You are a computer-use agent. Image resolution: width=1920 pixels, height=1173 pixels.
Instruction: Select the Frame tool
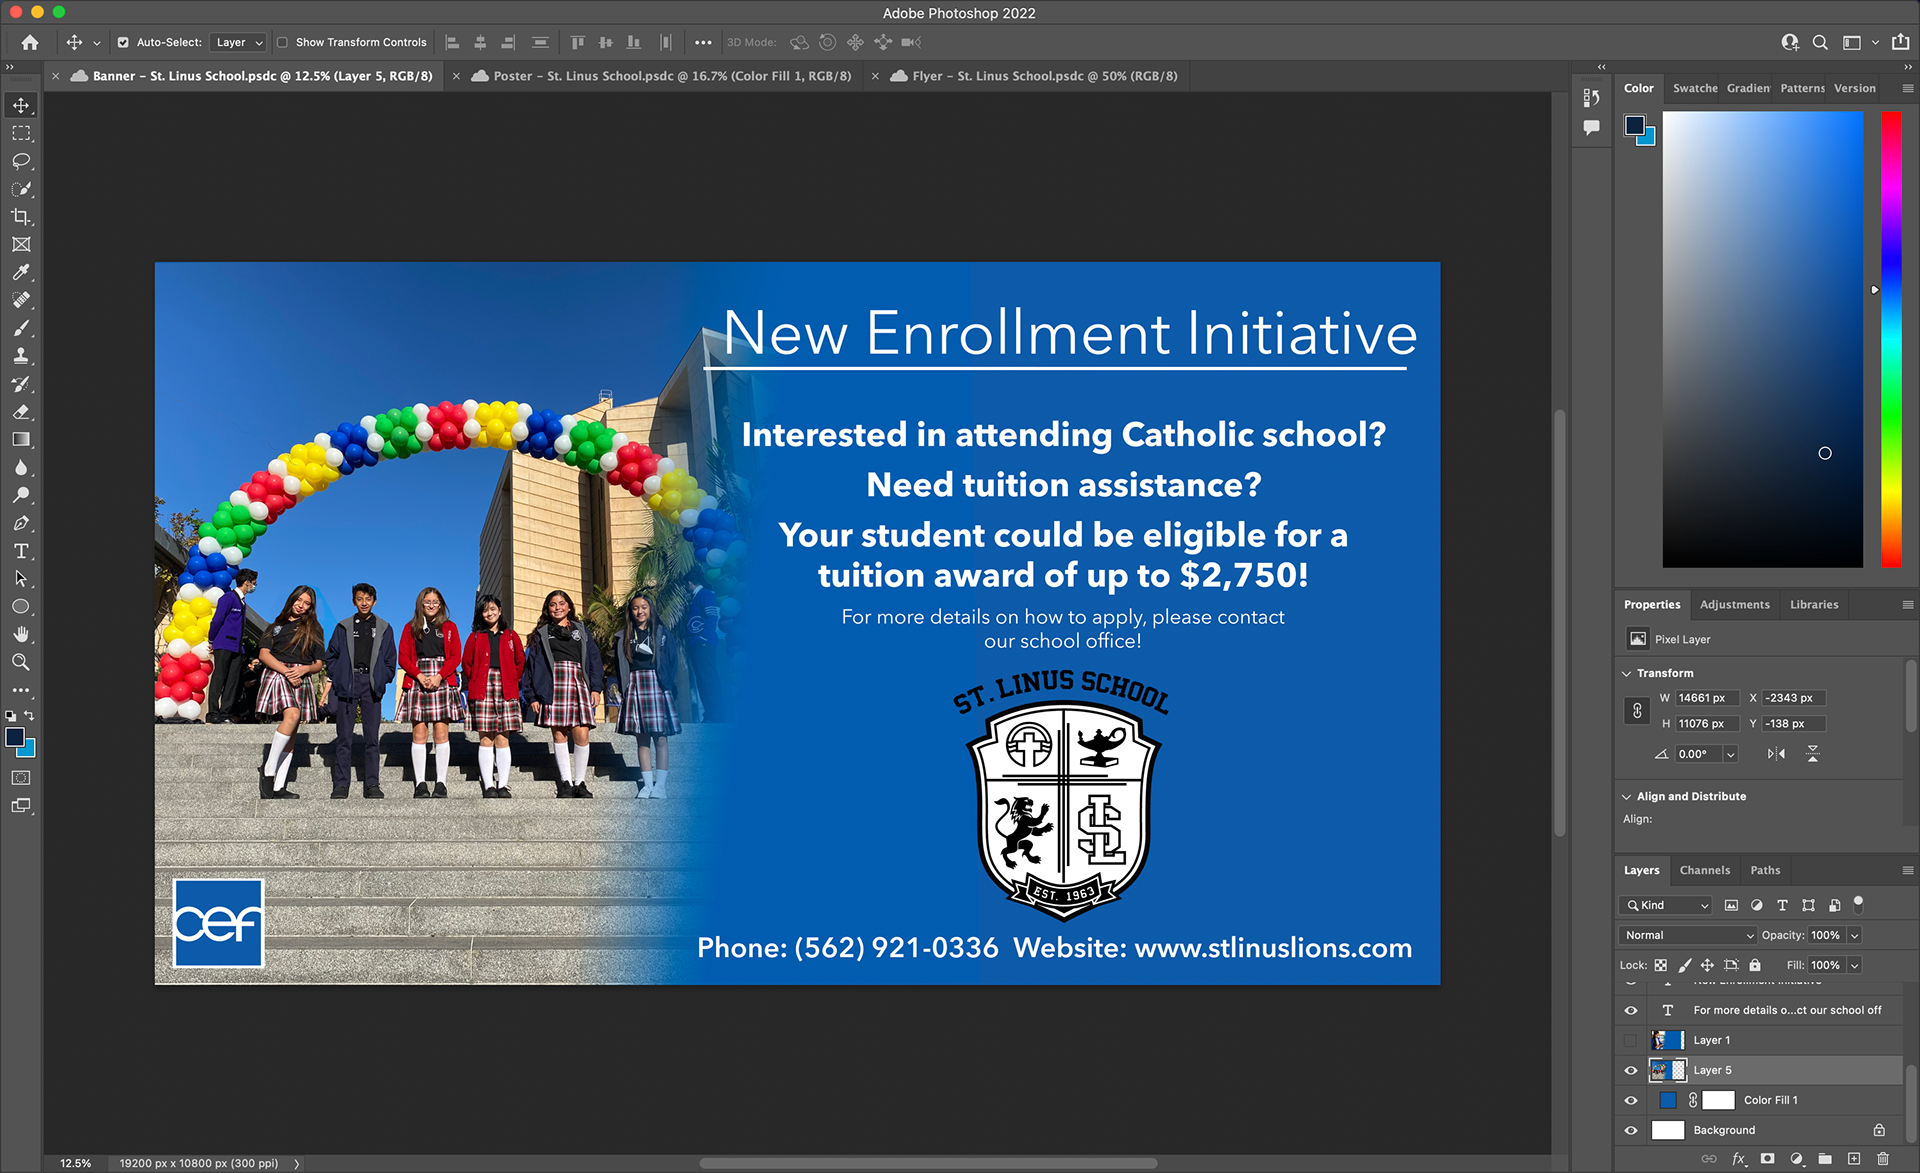(21, 244)
